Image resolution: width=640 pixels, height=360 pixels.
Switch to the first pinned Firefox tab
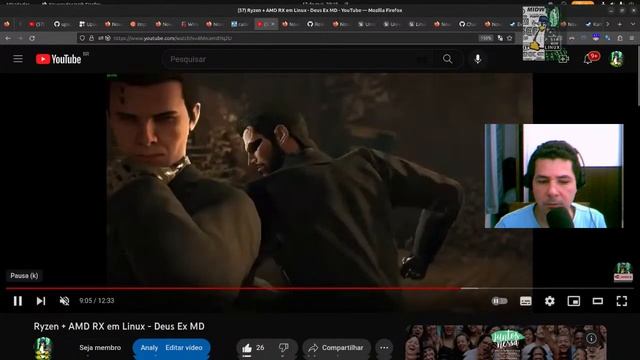(7, 24)
